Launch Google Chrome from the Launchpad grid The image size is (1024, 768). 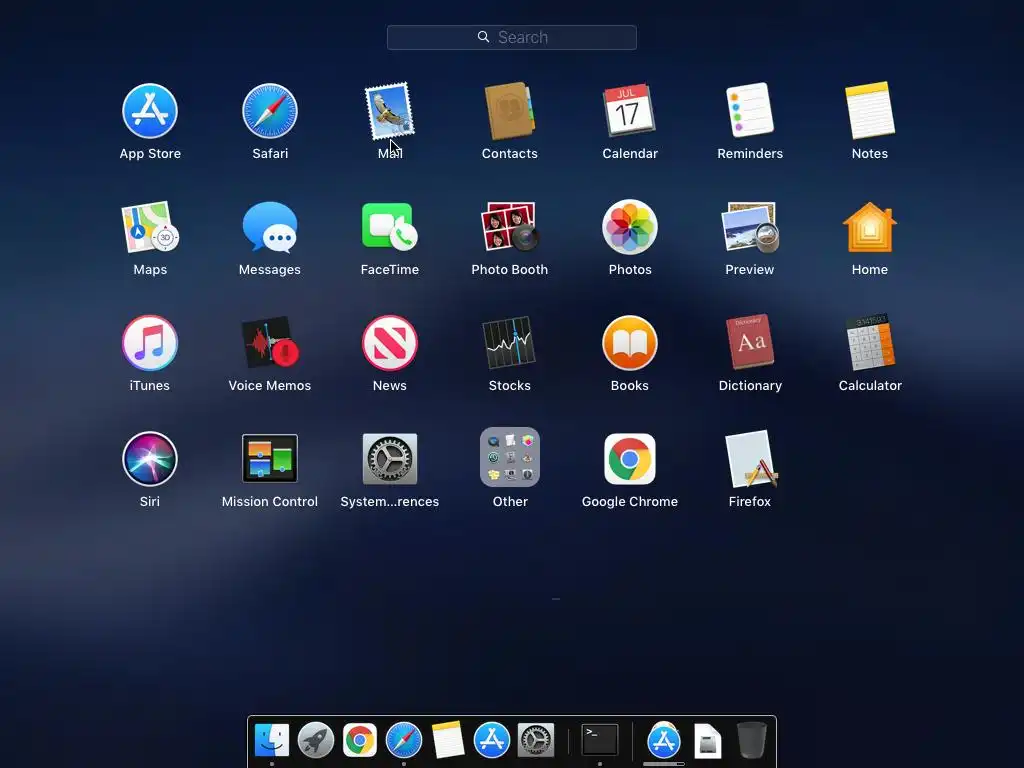point(630,458)
